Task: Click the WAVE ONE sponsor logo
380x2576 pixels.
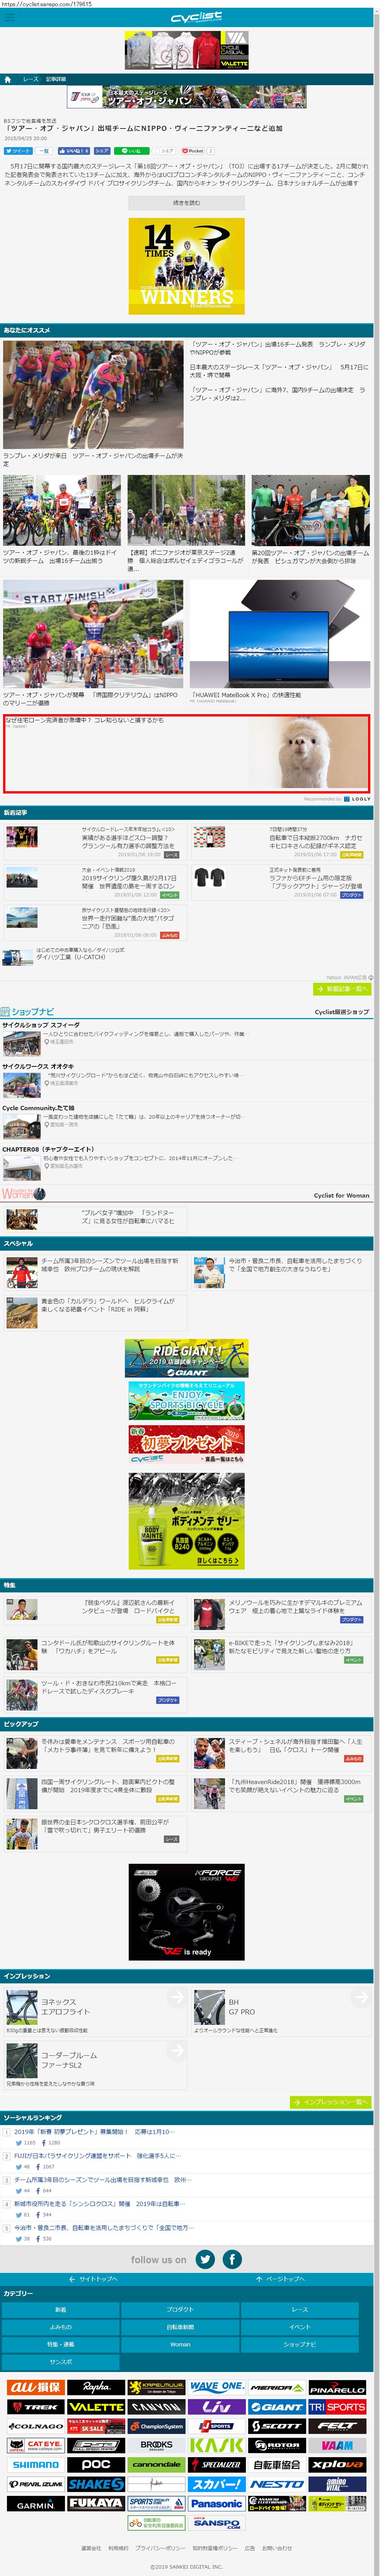Action: click(217, 2387)
